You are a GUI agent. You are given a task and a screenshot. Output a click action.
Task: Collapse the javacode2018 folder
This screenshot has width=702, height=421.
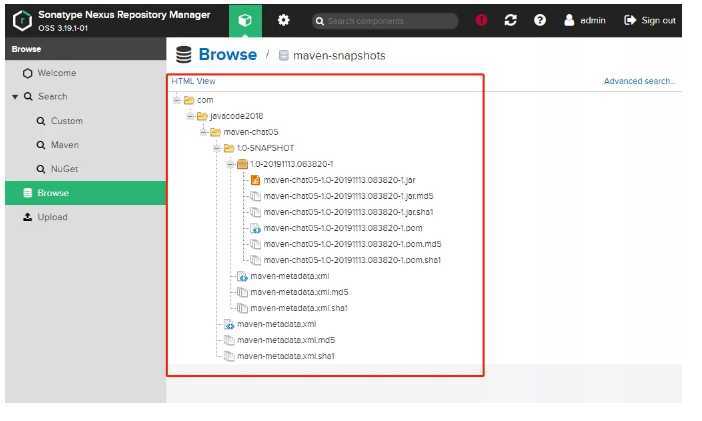click(190, 116)
